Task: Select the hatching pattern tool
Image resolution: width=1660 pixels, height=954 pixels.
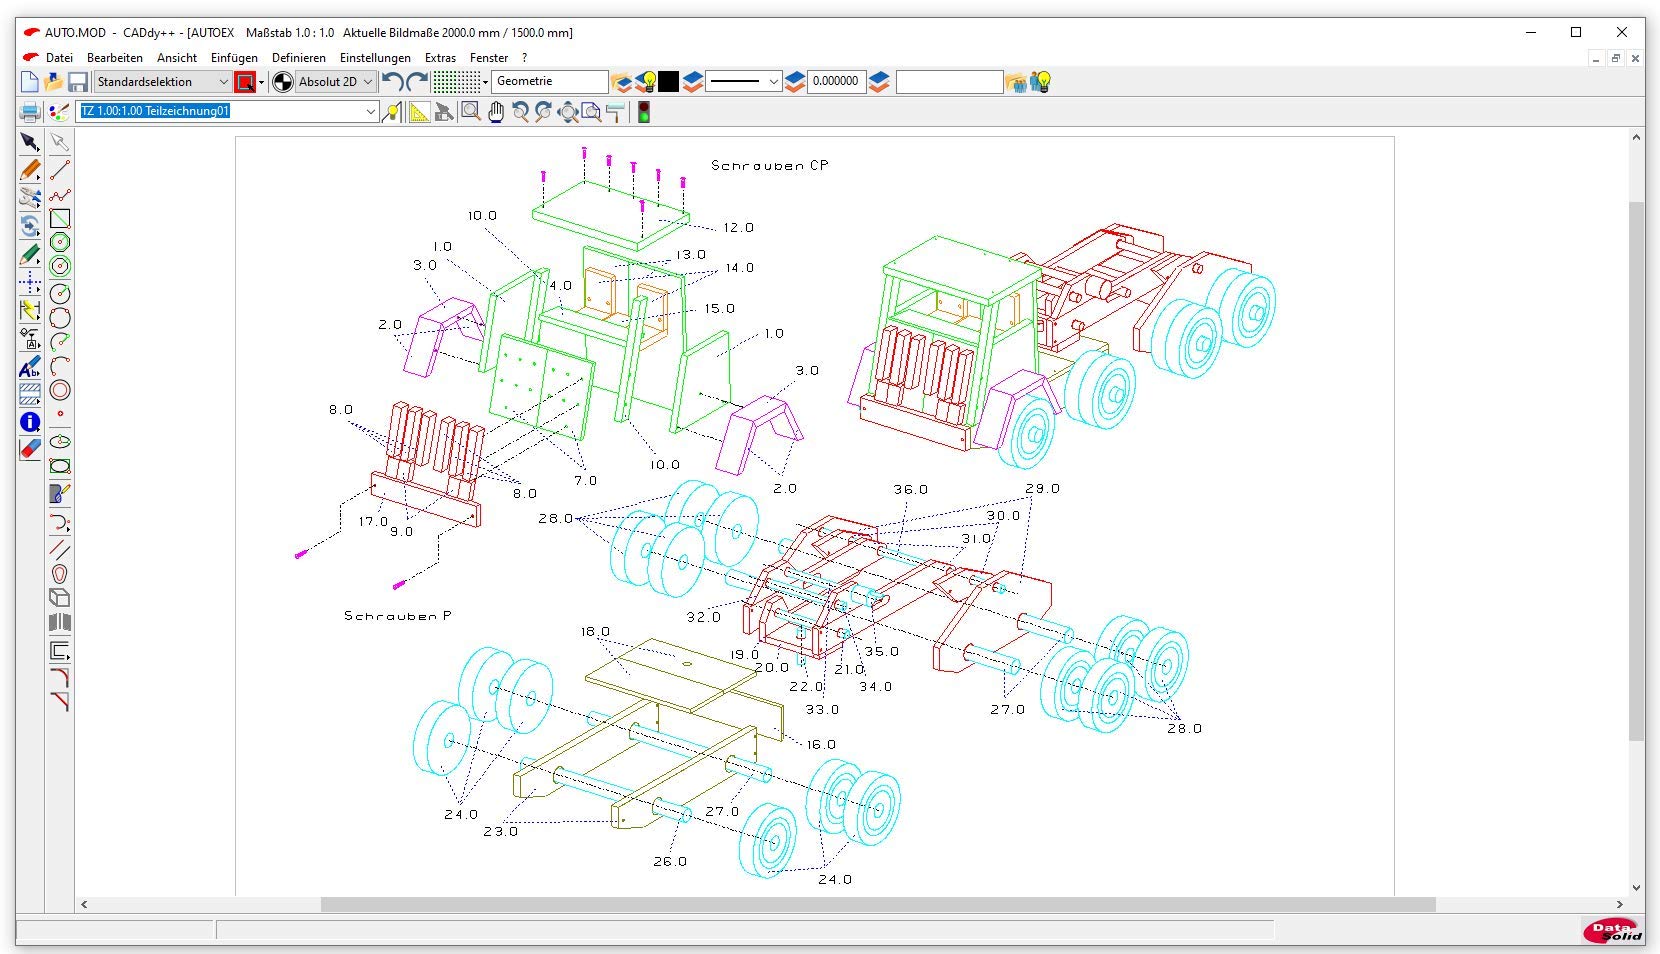Action: [30, 394]
